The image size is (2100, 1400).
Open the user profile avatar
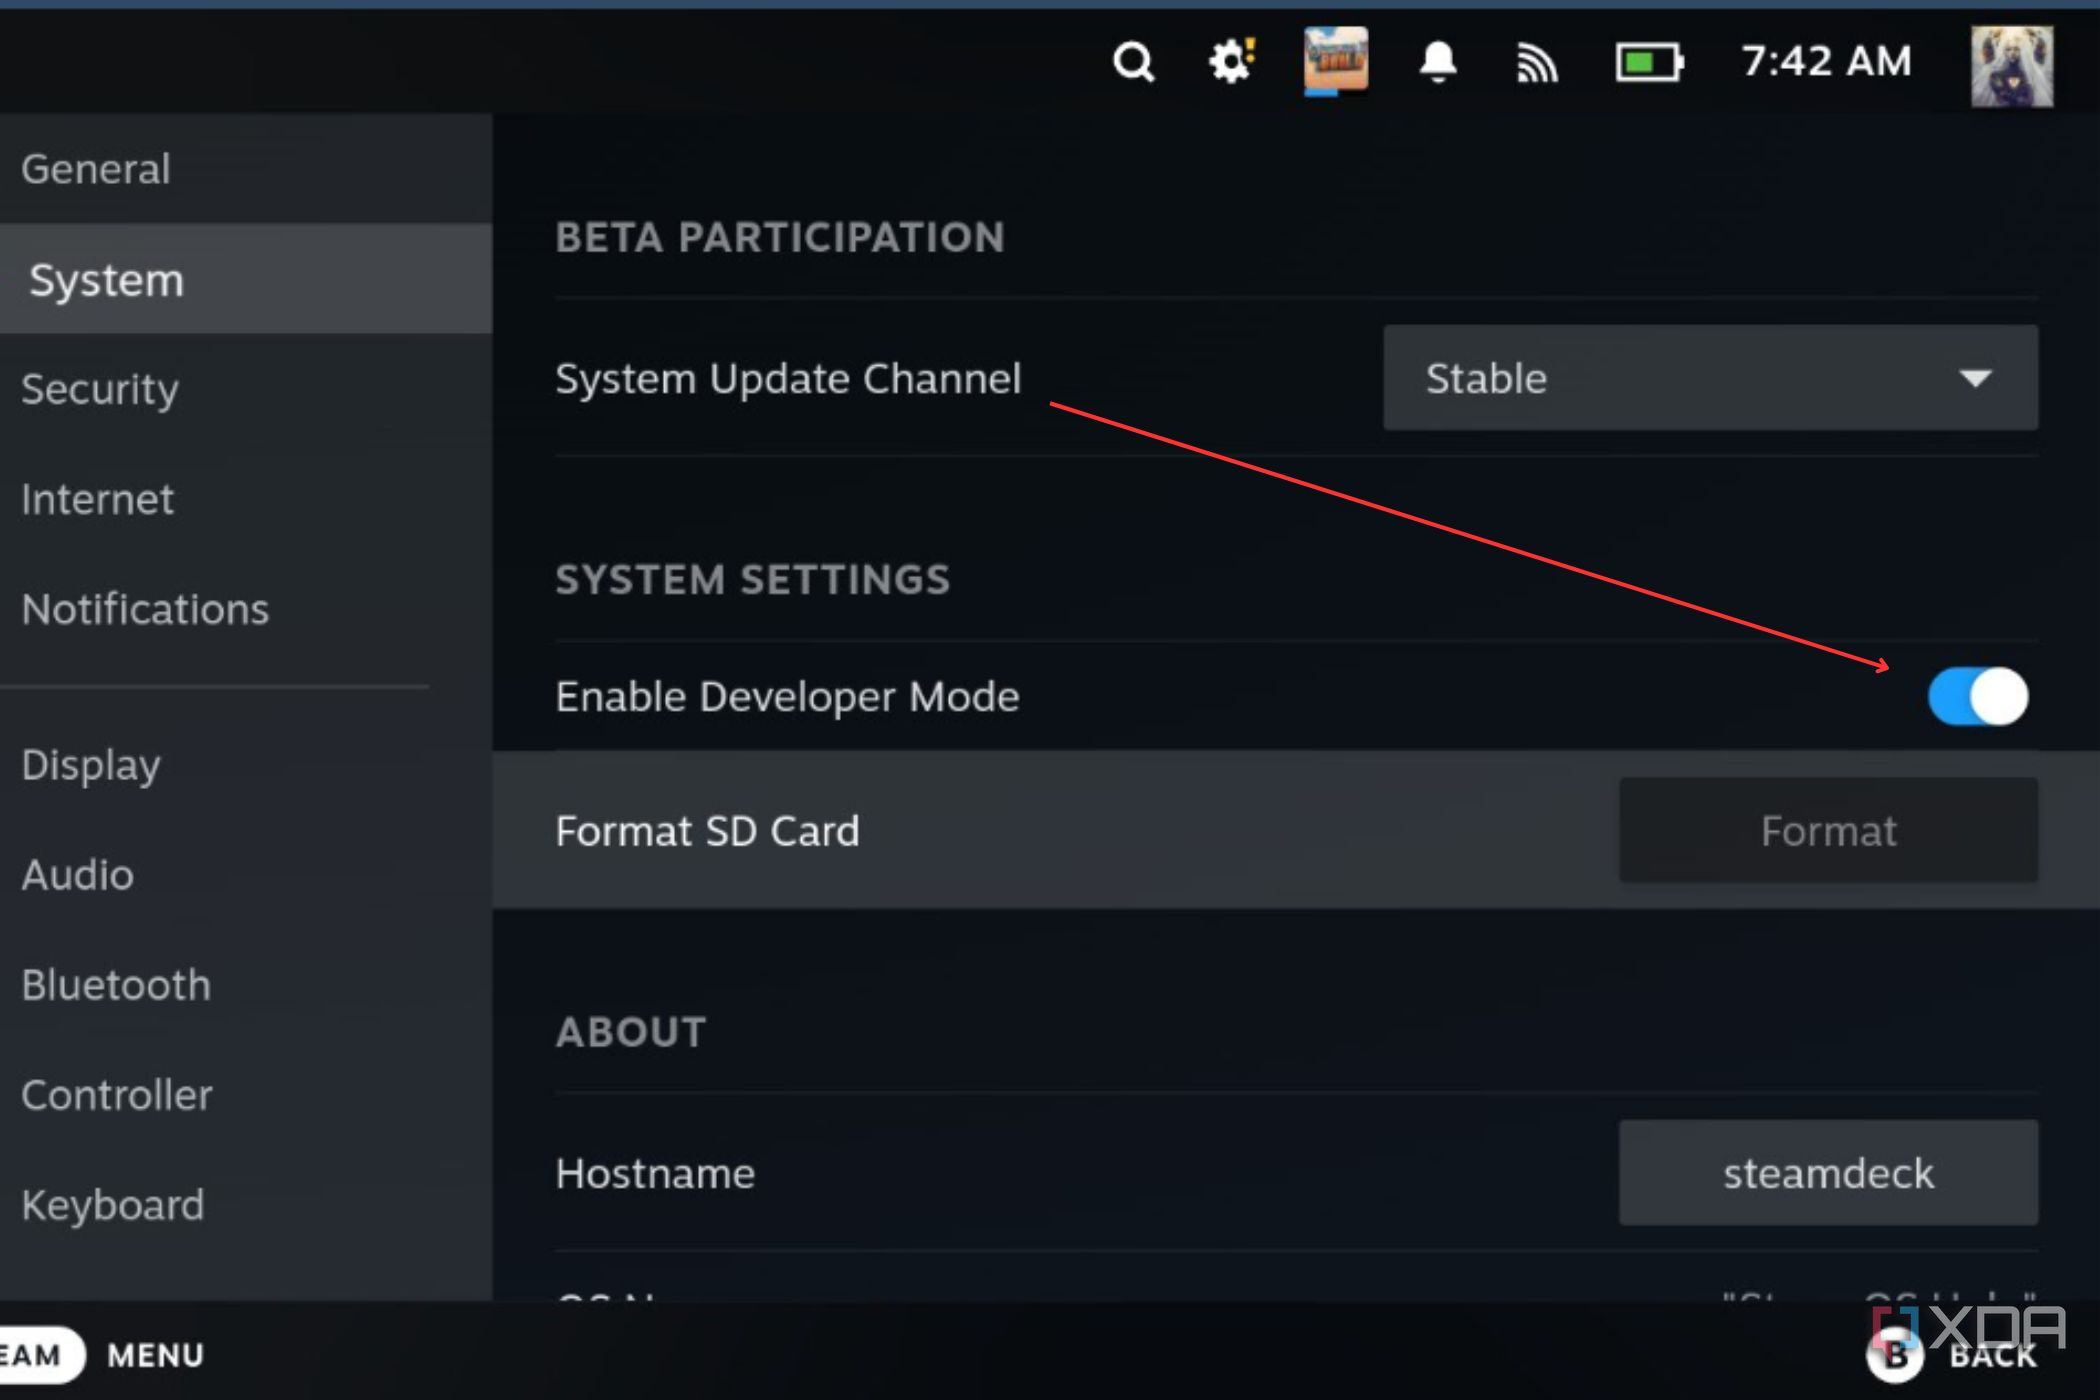(x=2011, y=66)
